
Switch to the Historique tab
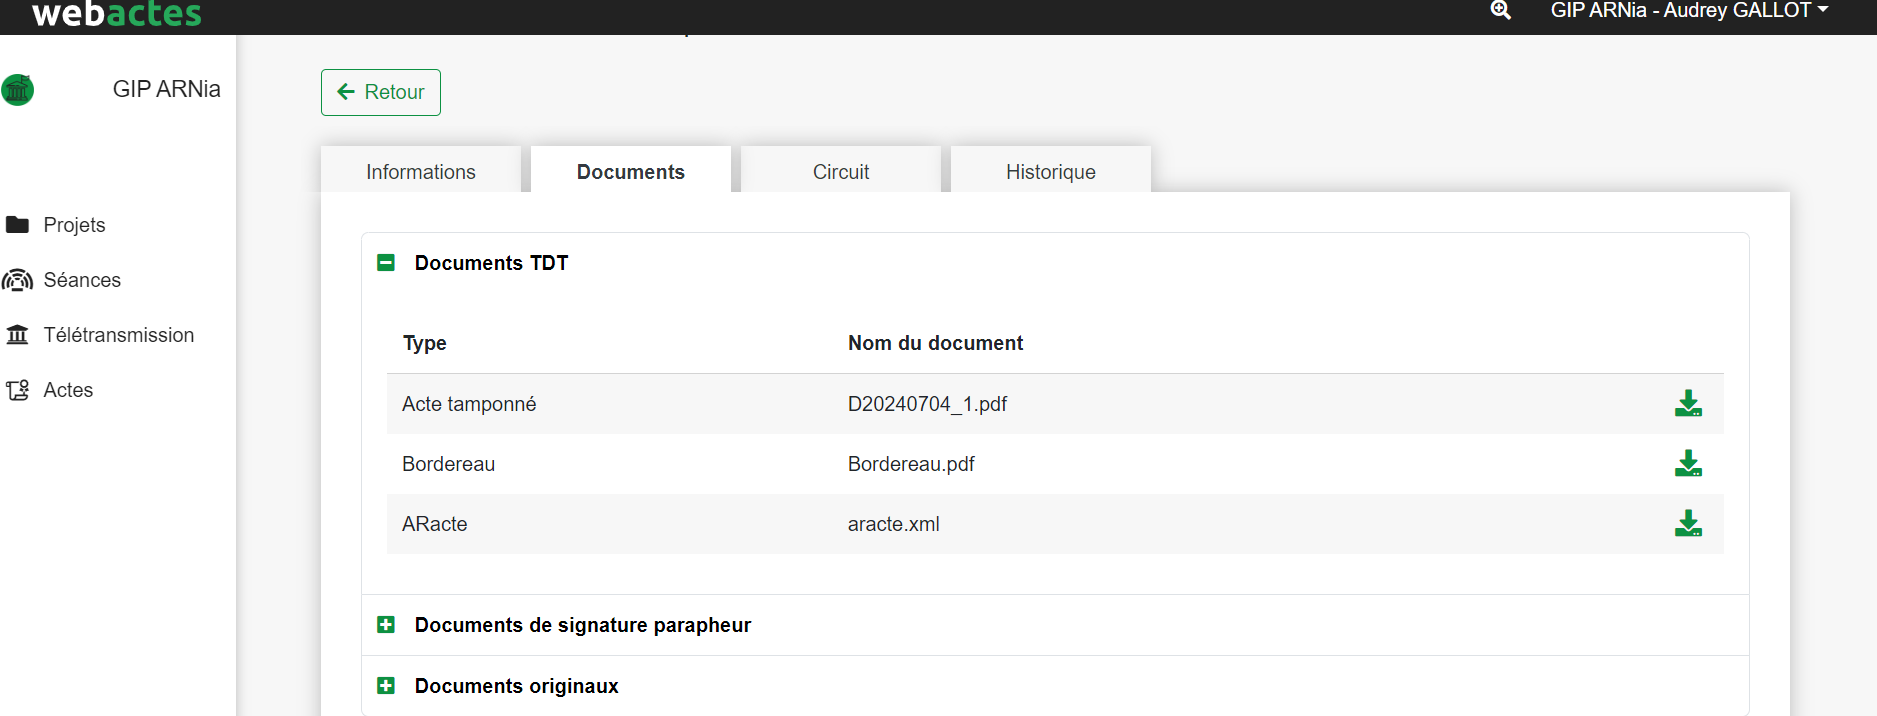point(1050,172)
